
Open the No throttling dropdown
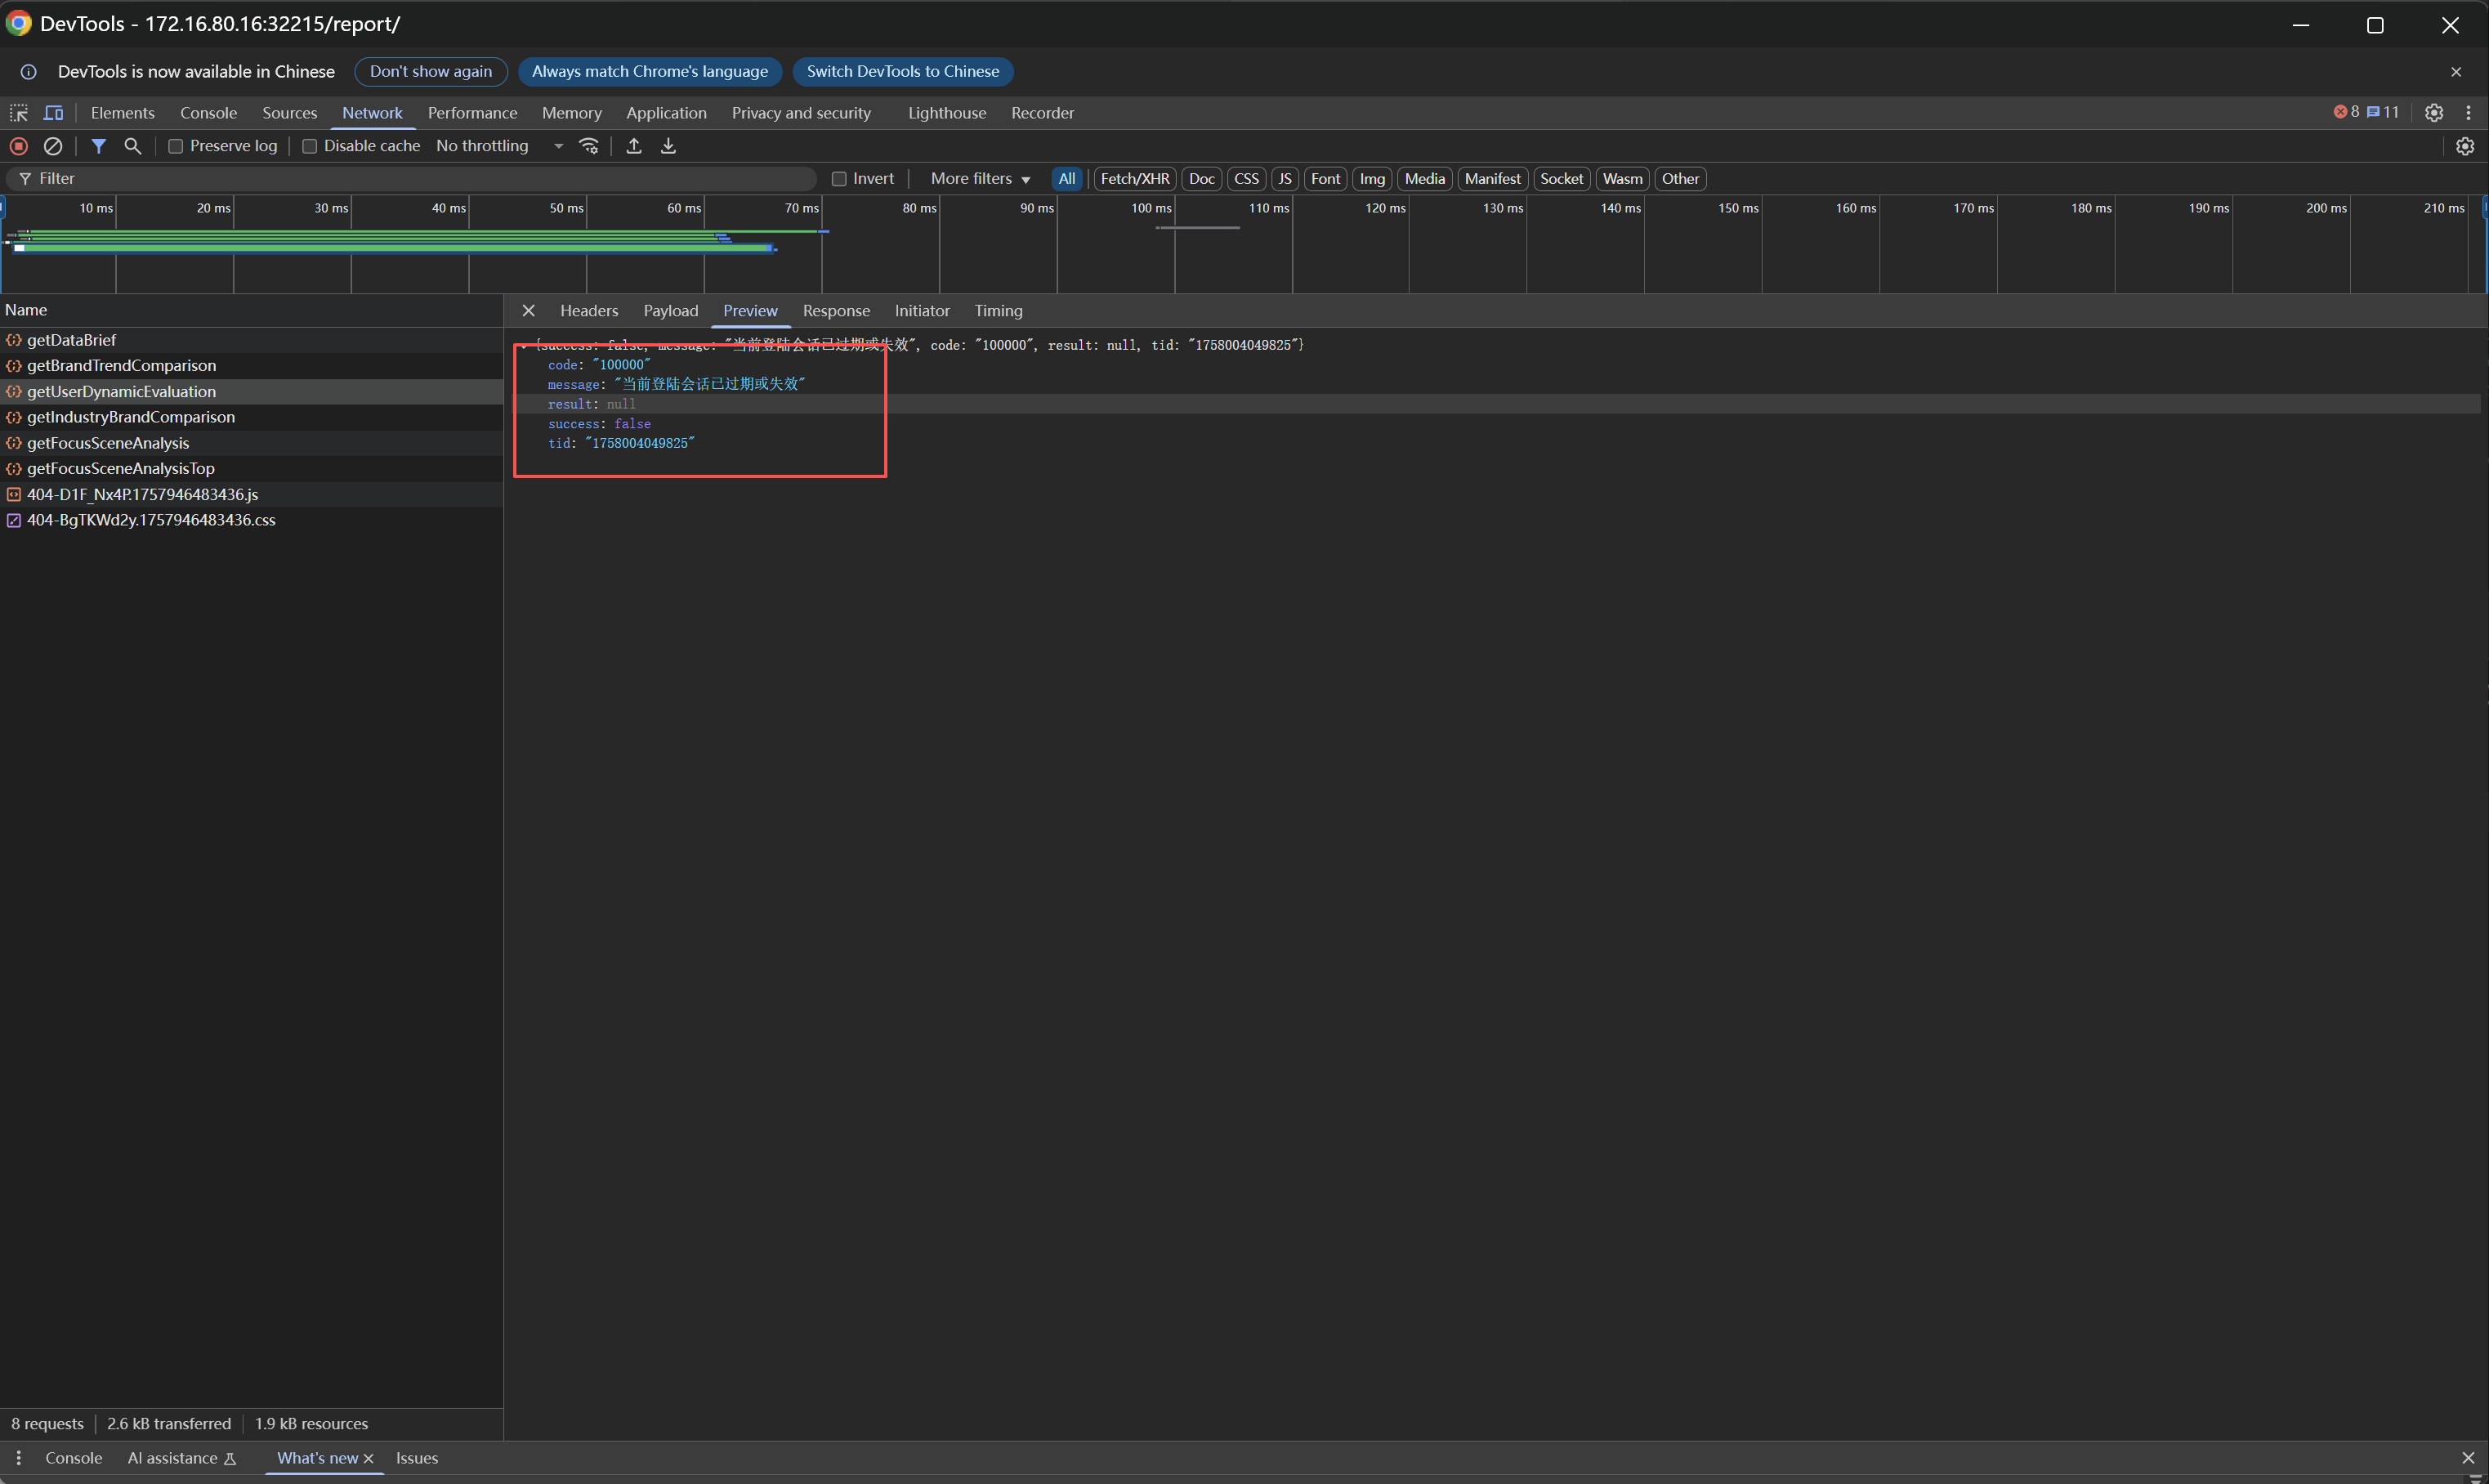tap(499, 146)
